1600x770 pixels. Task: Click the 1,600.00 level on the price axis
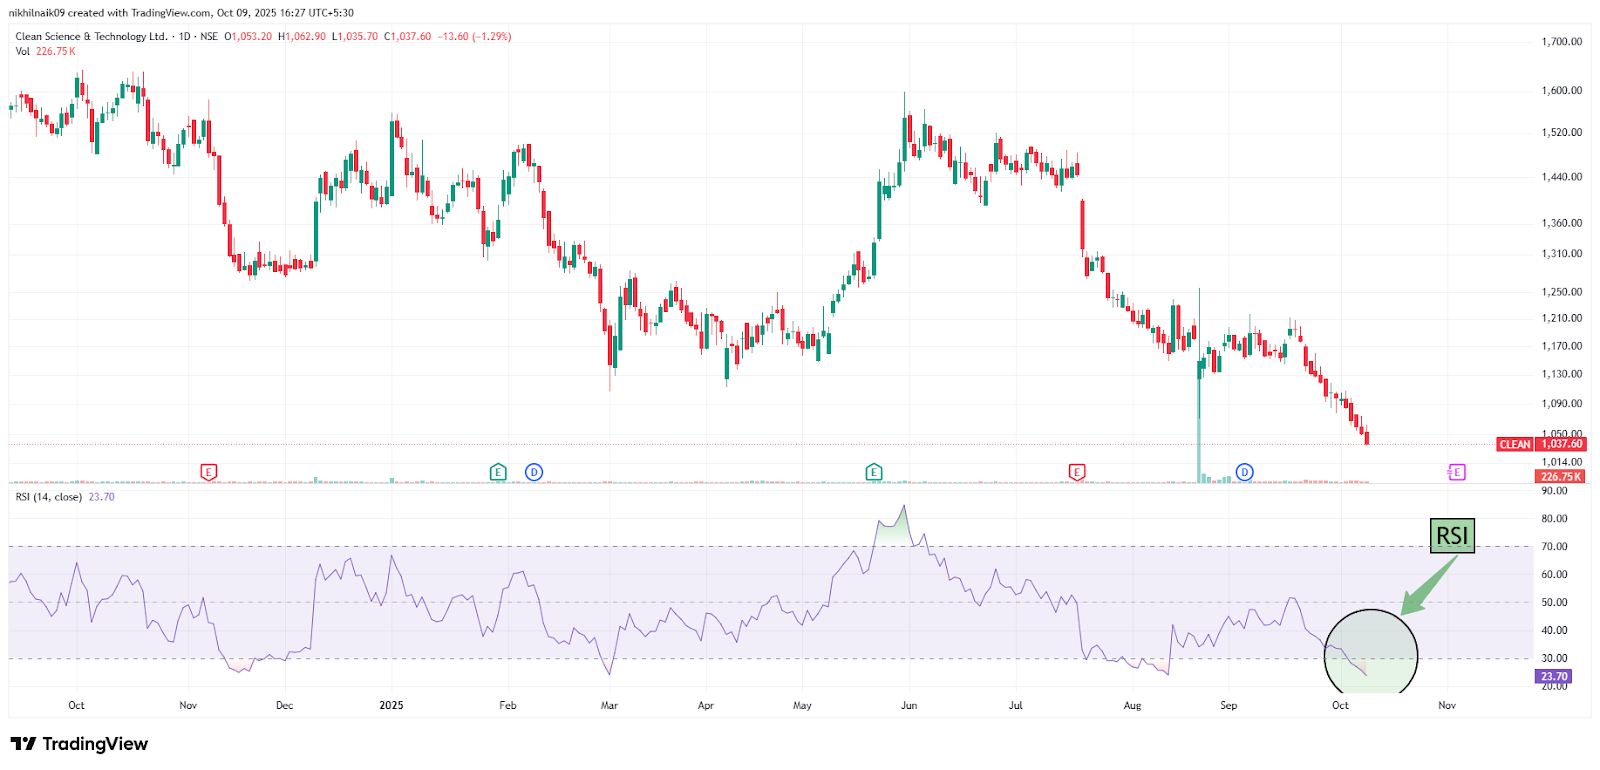[x=1561, y=91]
